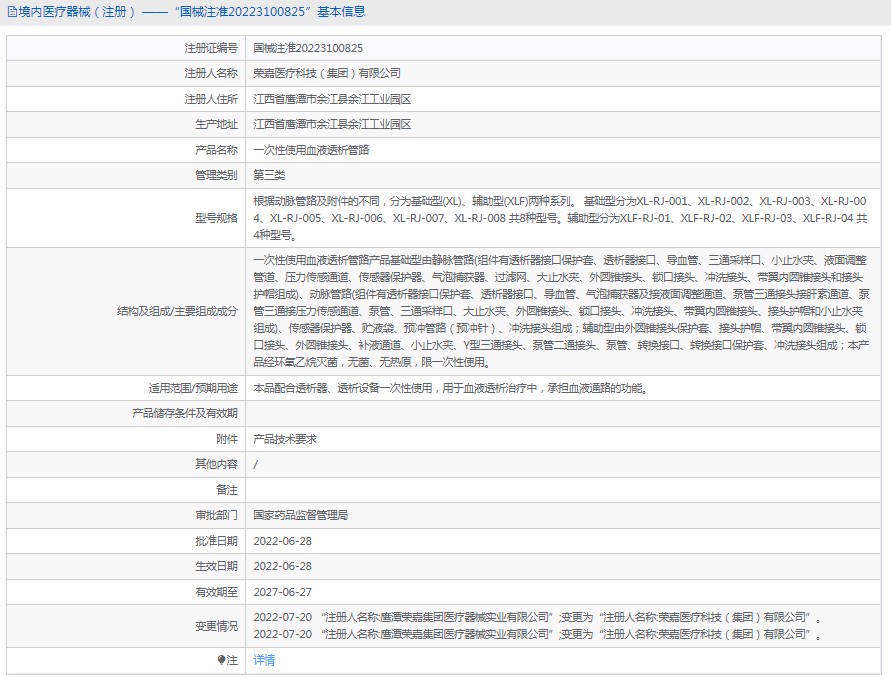Select registration number 国械注准20223100825 in table

pos(308,48)
